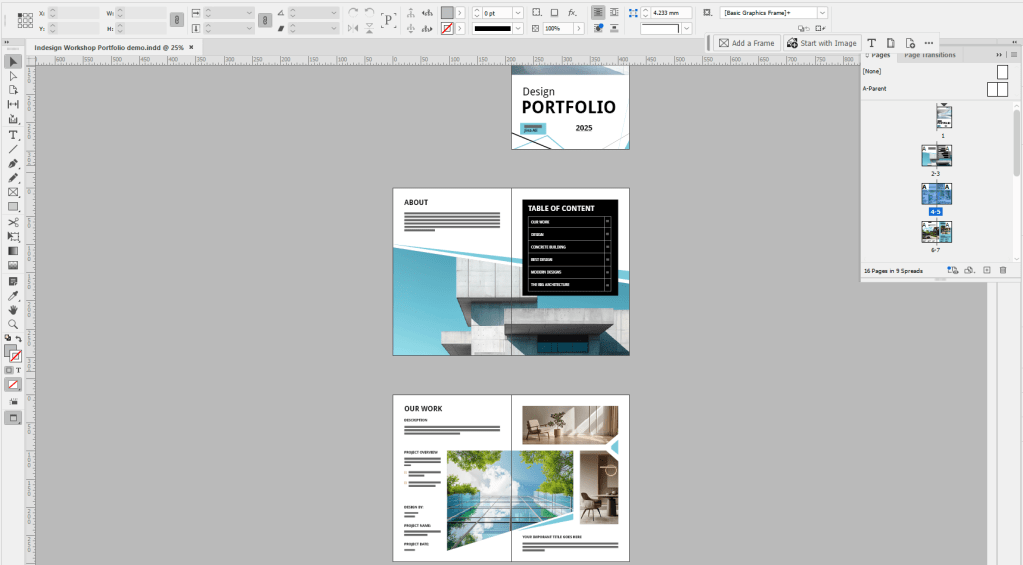The height and width of the screenshot is (565, 1023).
Task: Toggle the scale percentage constrain link
Action: (x=265, y=20)
